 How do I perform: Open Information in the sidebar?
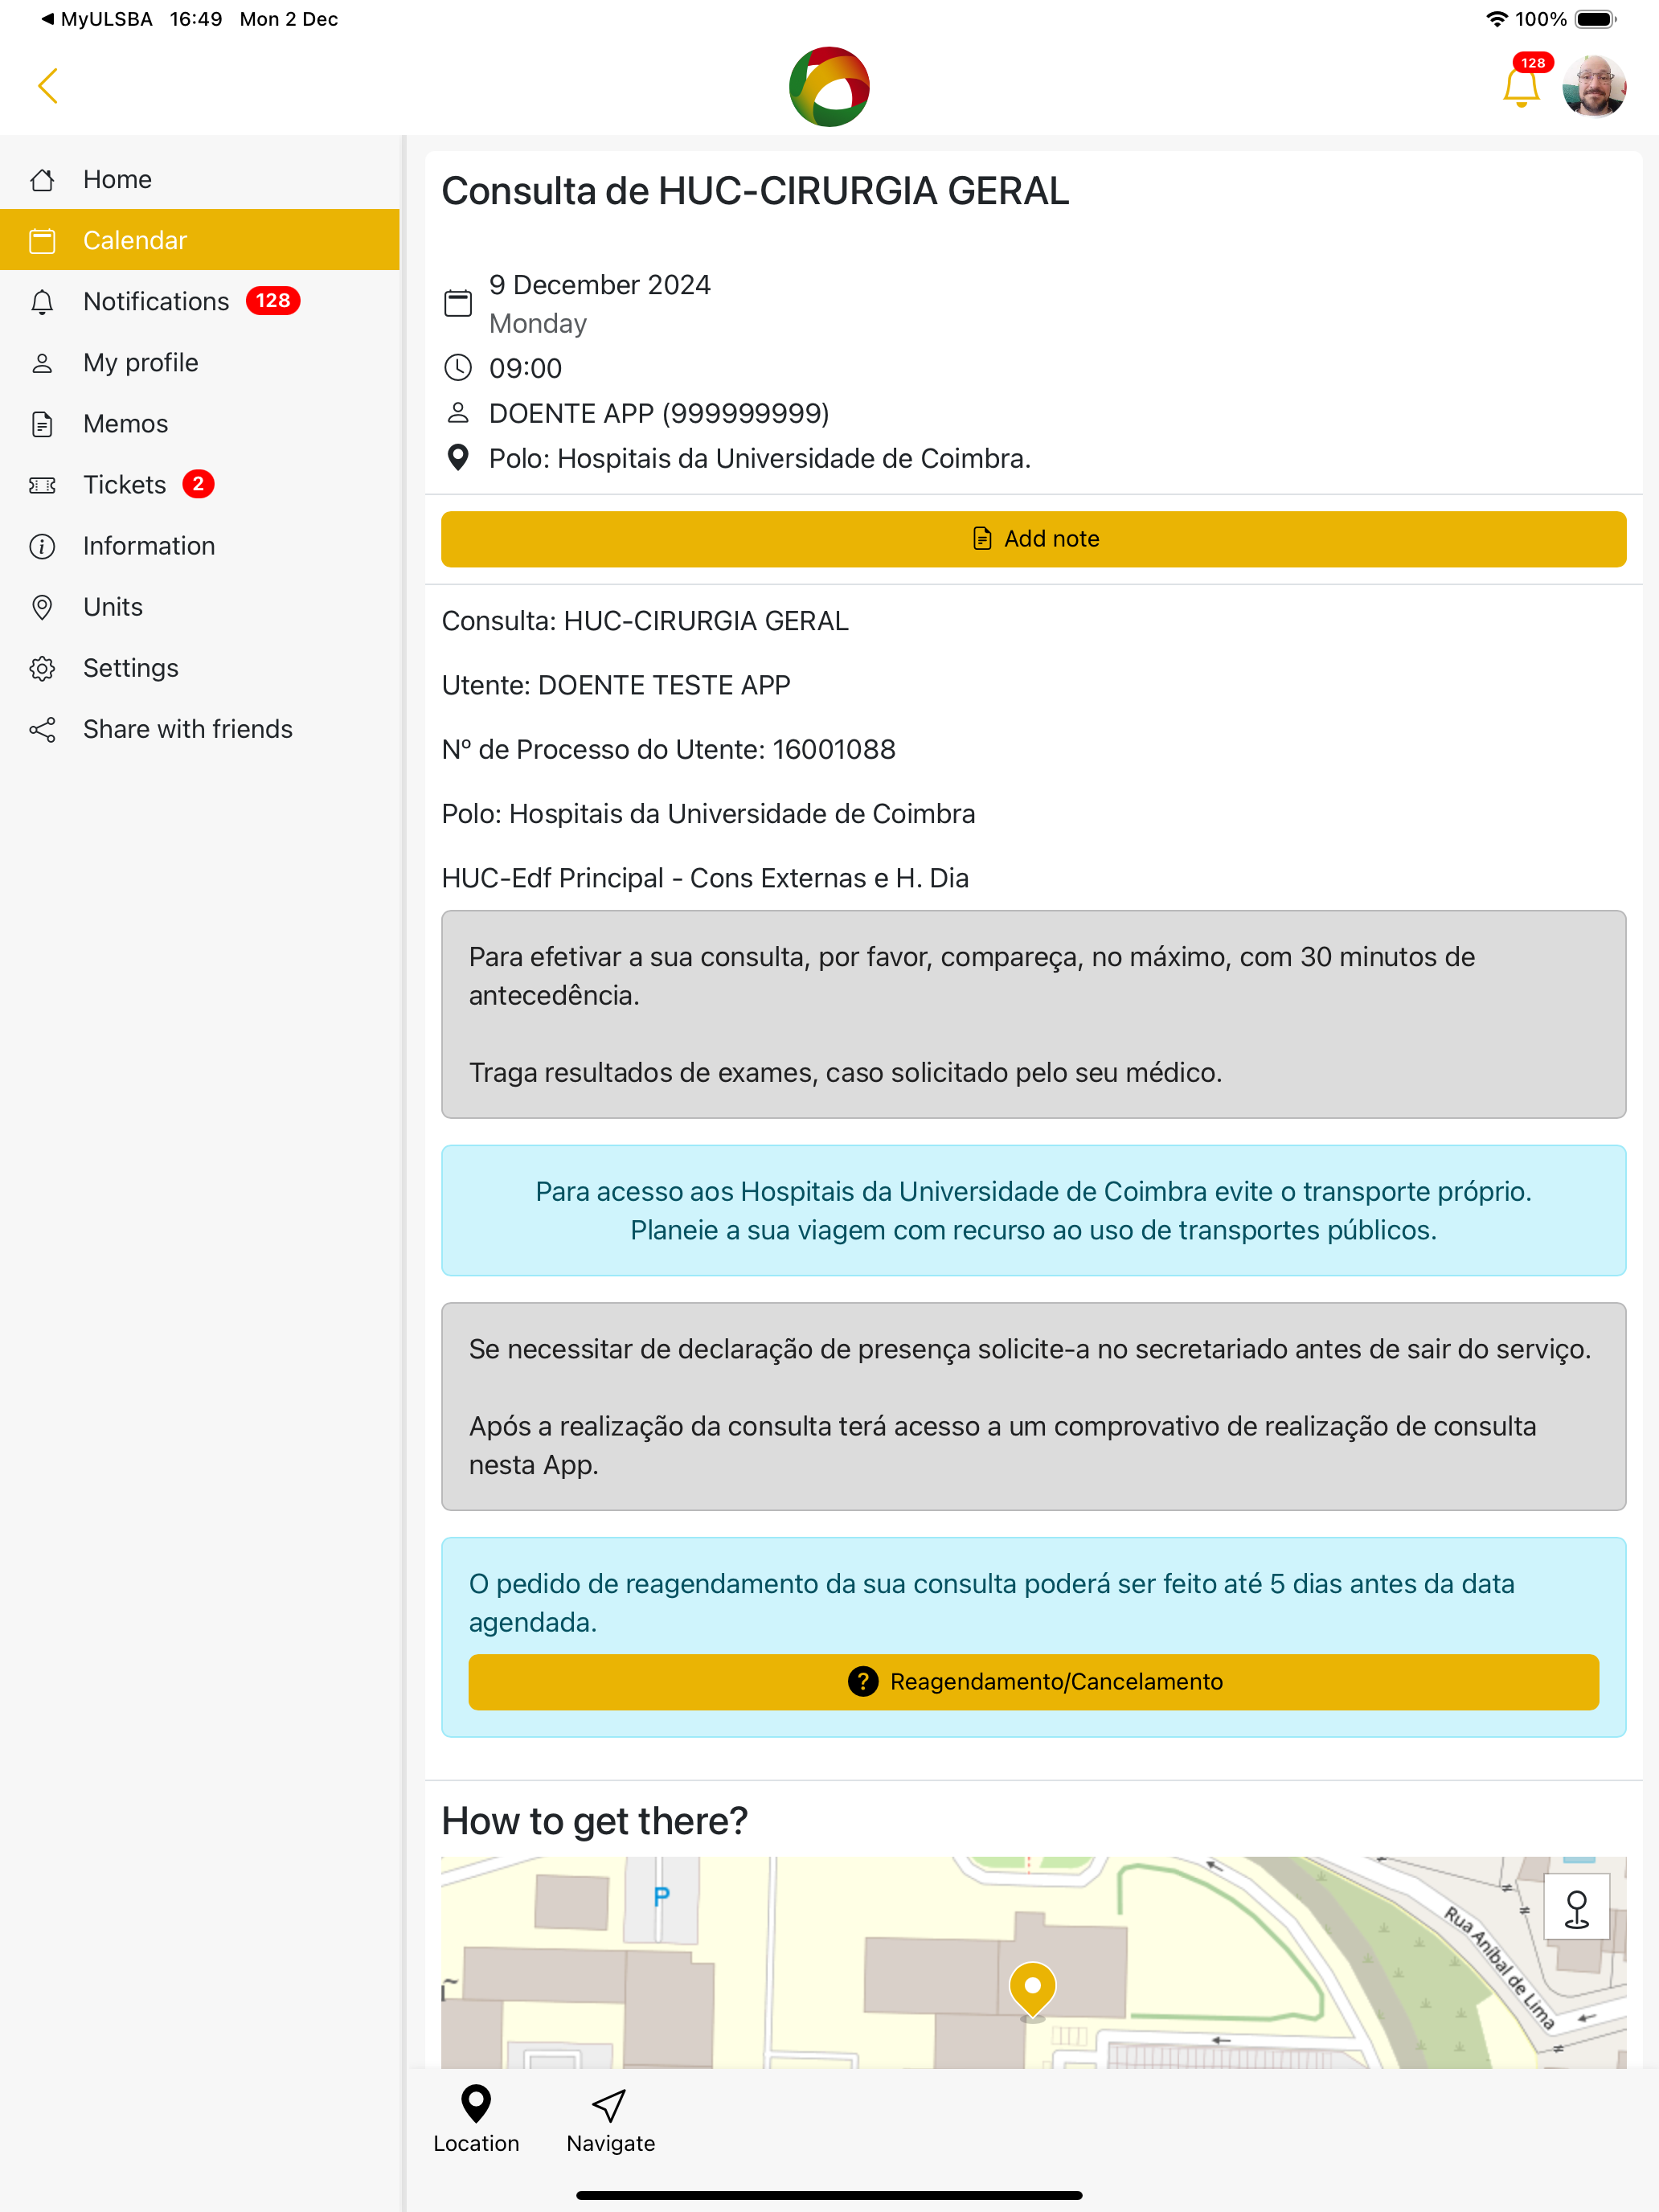[200, 545]
